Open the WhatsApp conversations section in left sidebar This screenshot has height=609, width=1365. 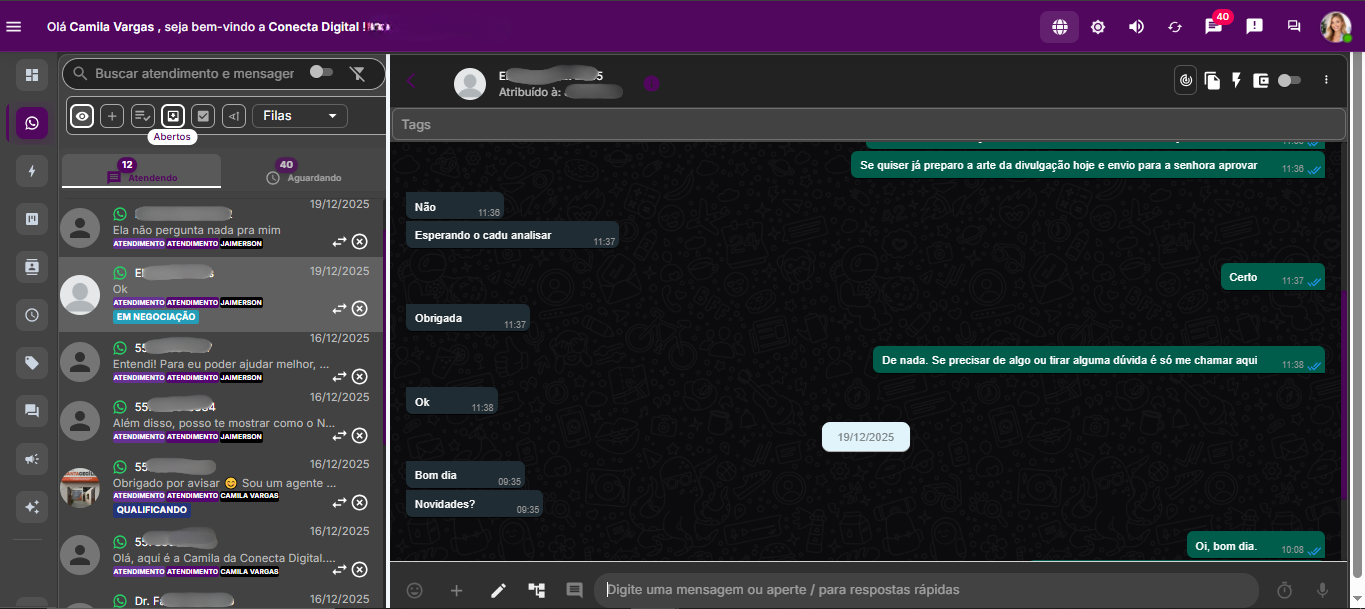(x=31, y=122)
